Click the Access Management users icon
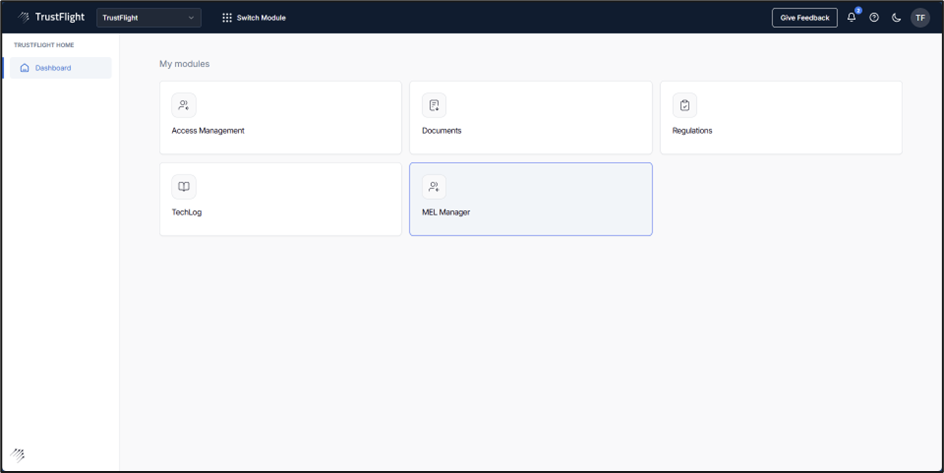 [184, 105]
